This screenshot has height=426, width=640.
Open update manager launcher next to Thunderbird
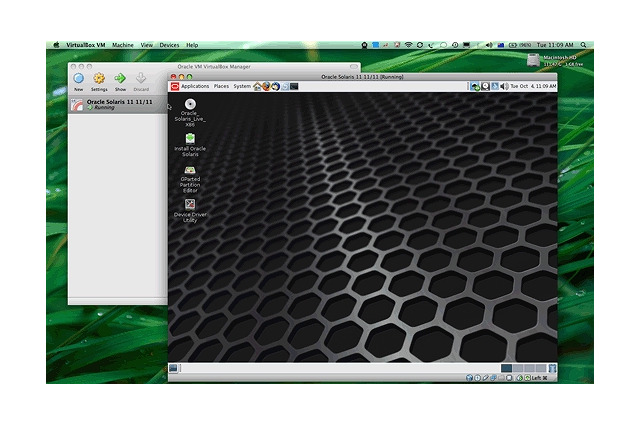pos(285,87)
